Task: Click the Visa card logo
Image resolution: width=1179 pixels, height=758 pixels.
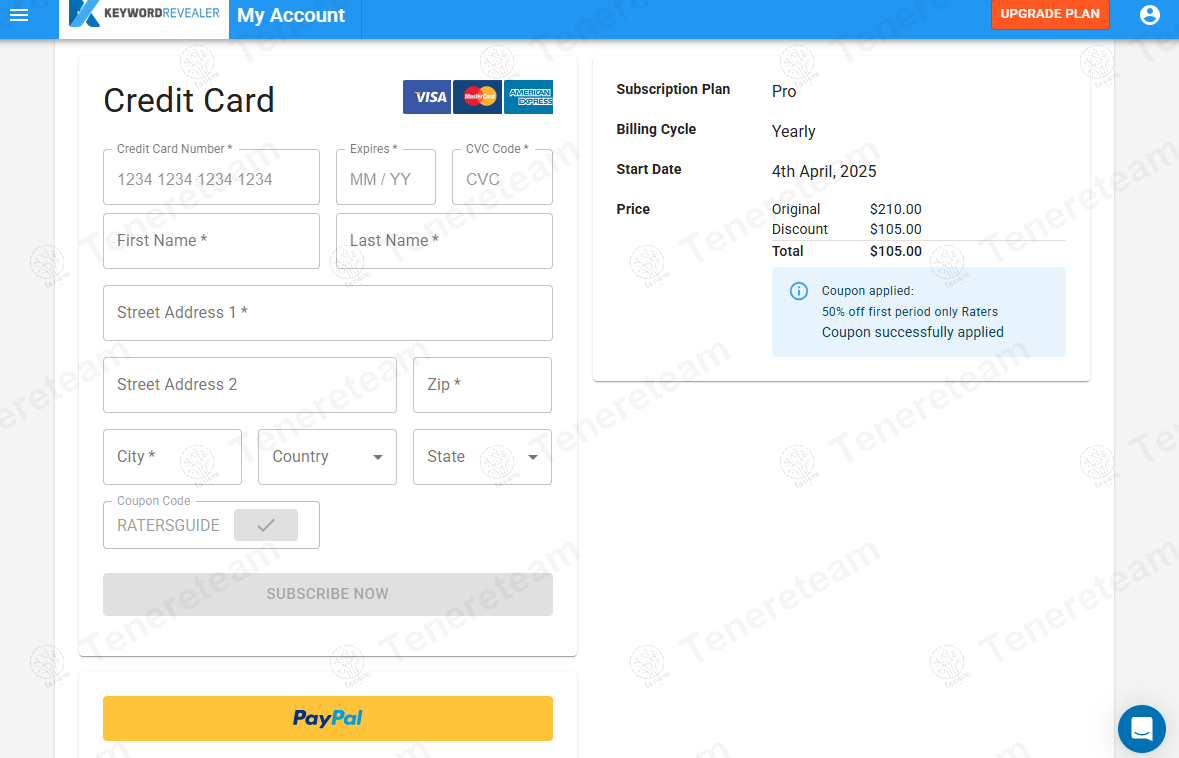Action: (x=426, y=97)
